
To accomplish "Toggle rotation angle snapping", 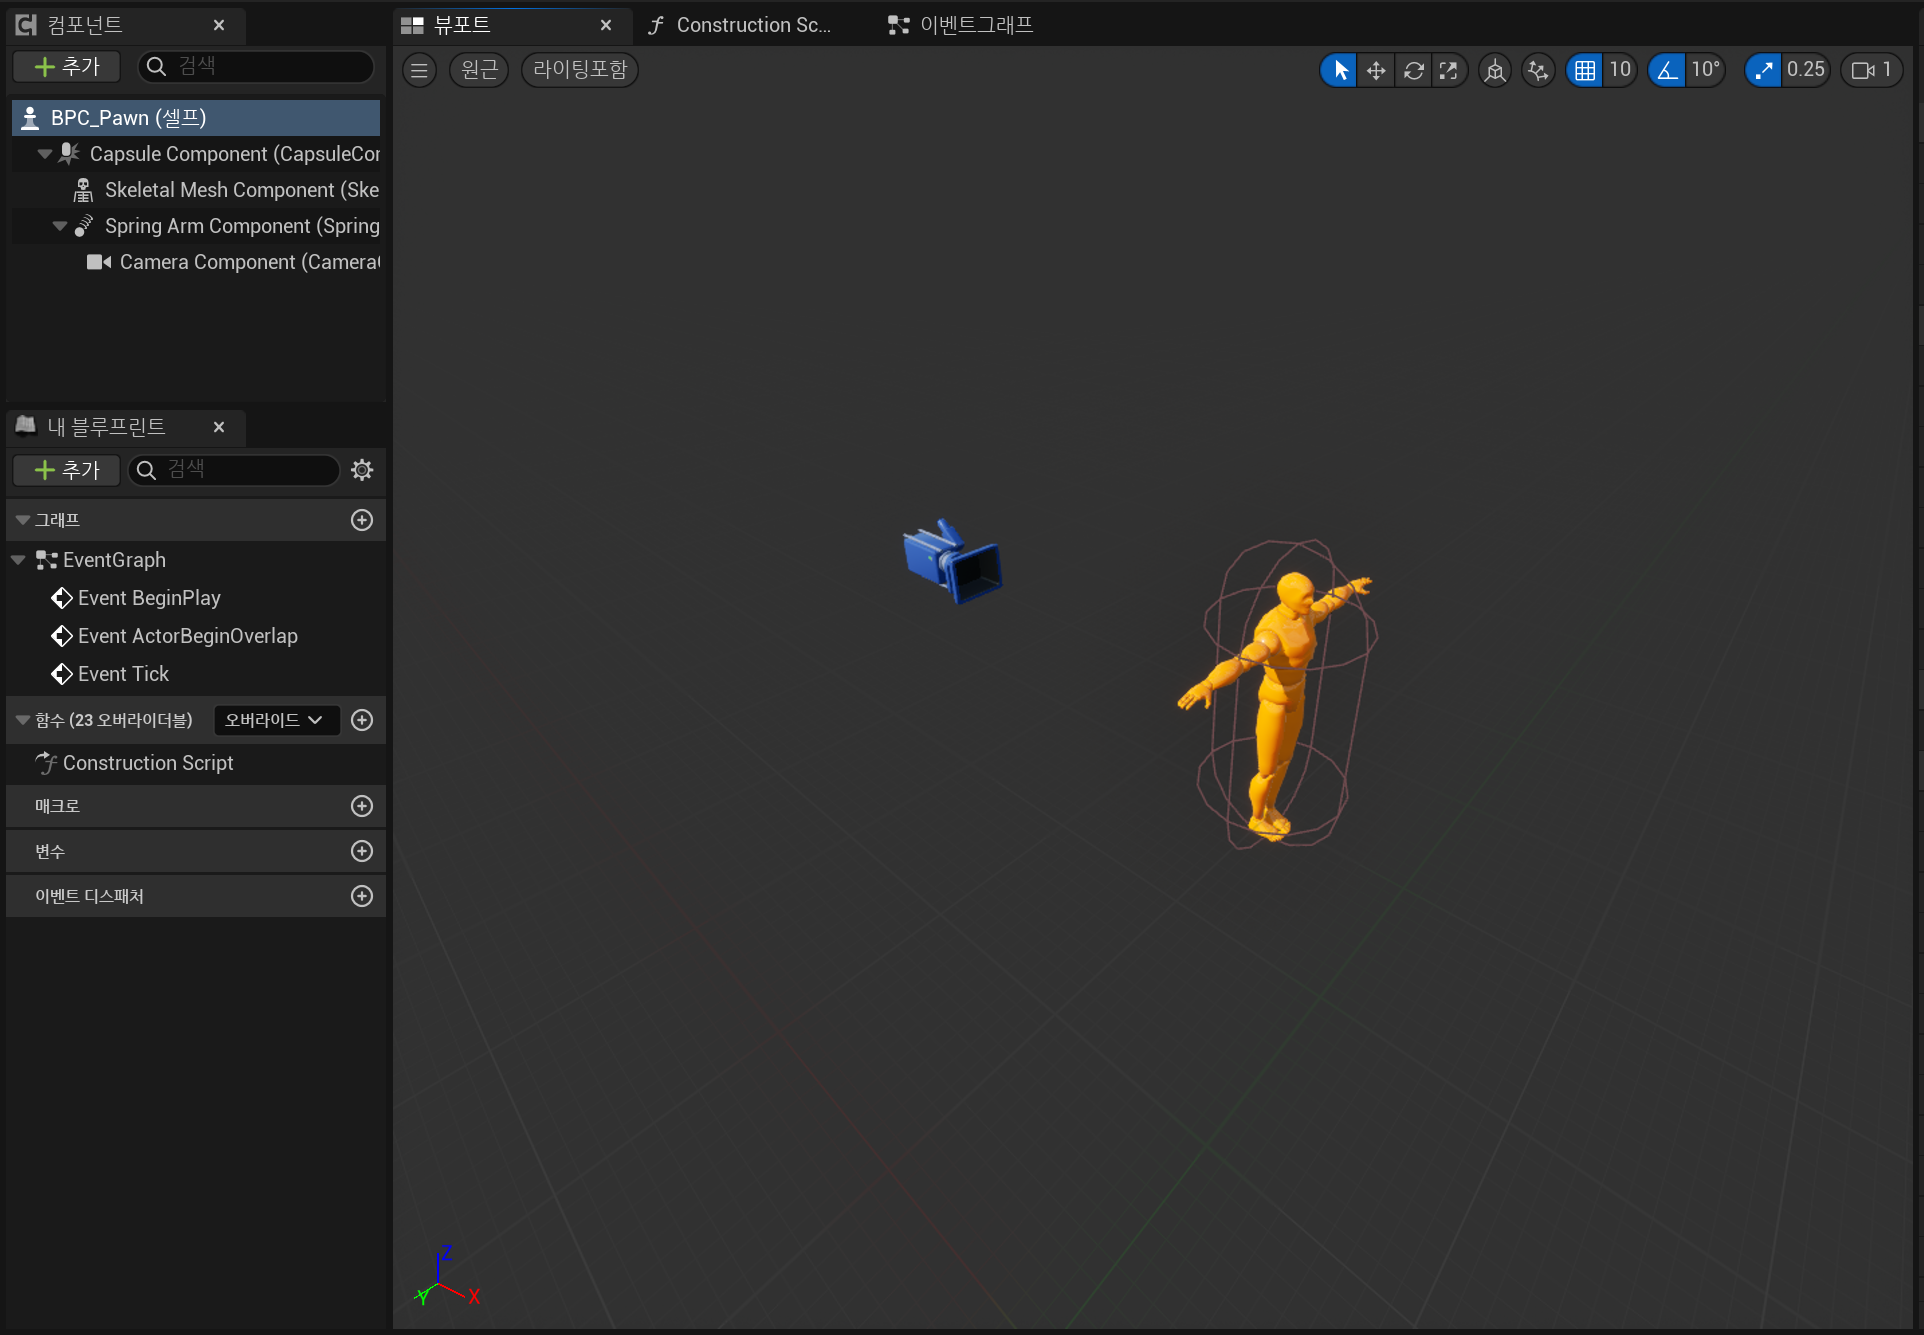I will [x=1667, y=70].
